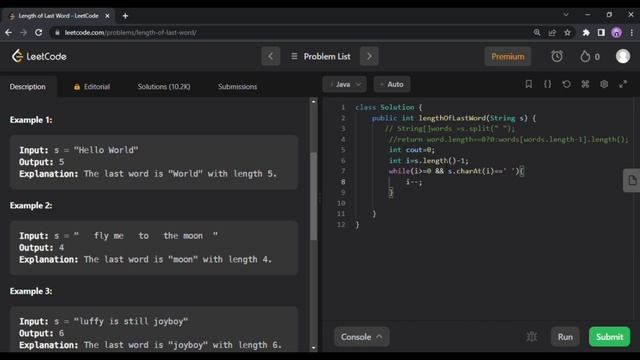Click the share page icon
Image resolution: width=640 pixels, height=360 pixels.
tap(552, 33)
